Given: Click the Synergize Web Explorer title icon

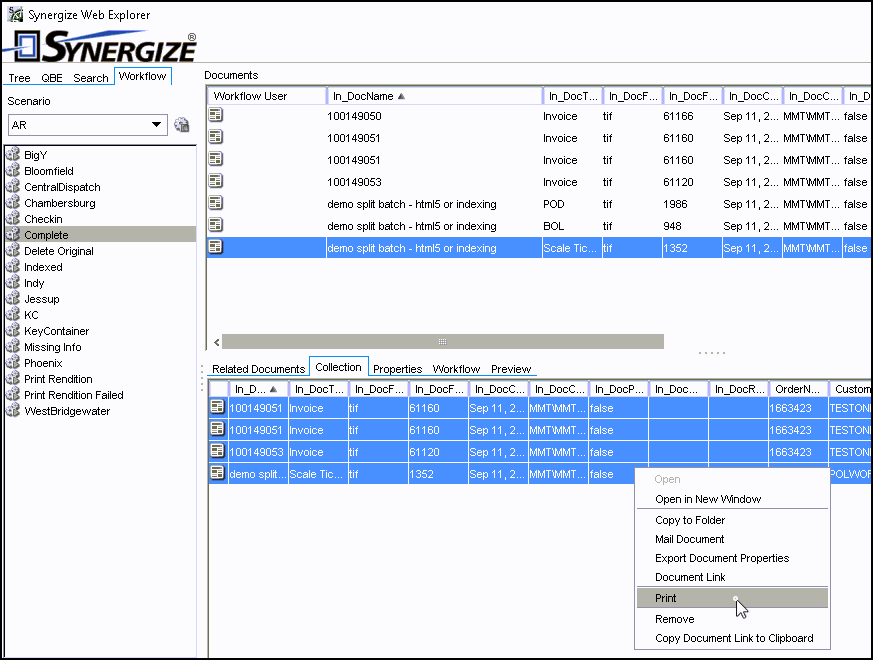Looking at the screenshot, I should point(15,14).
